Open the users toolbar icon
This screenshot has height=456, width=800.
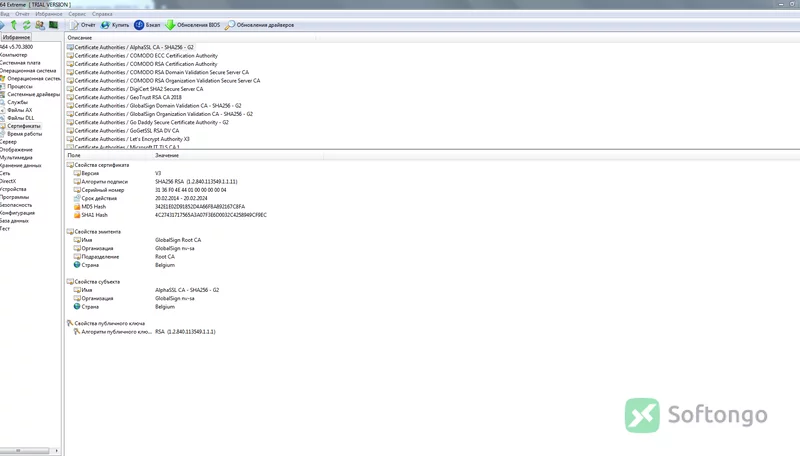40,25
